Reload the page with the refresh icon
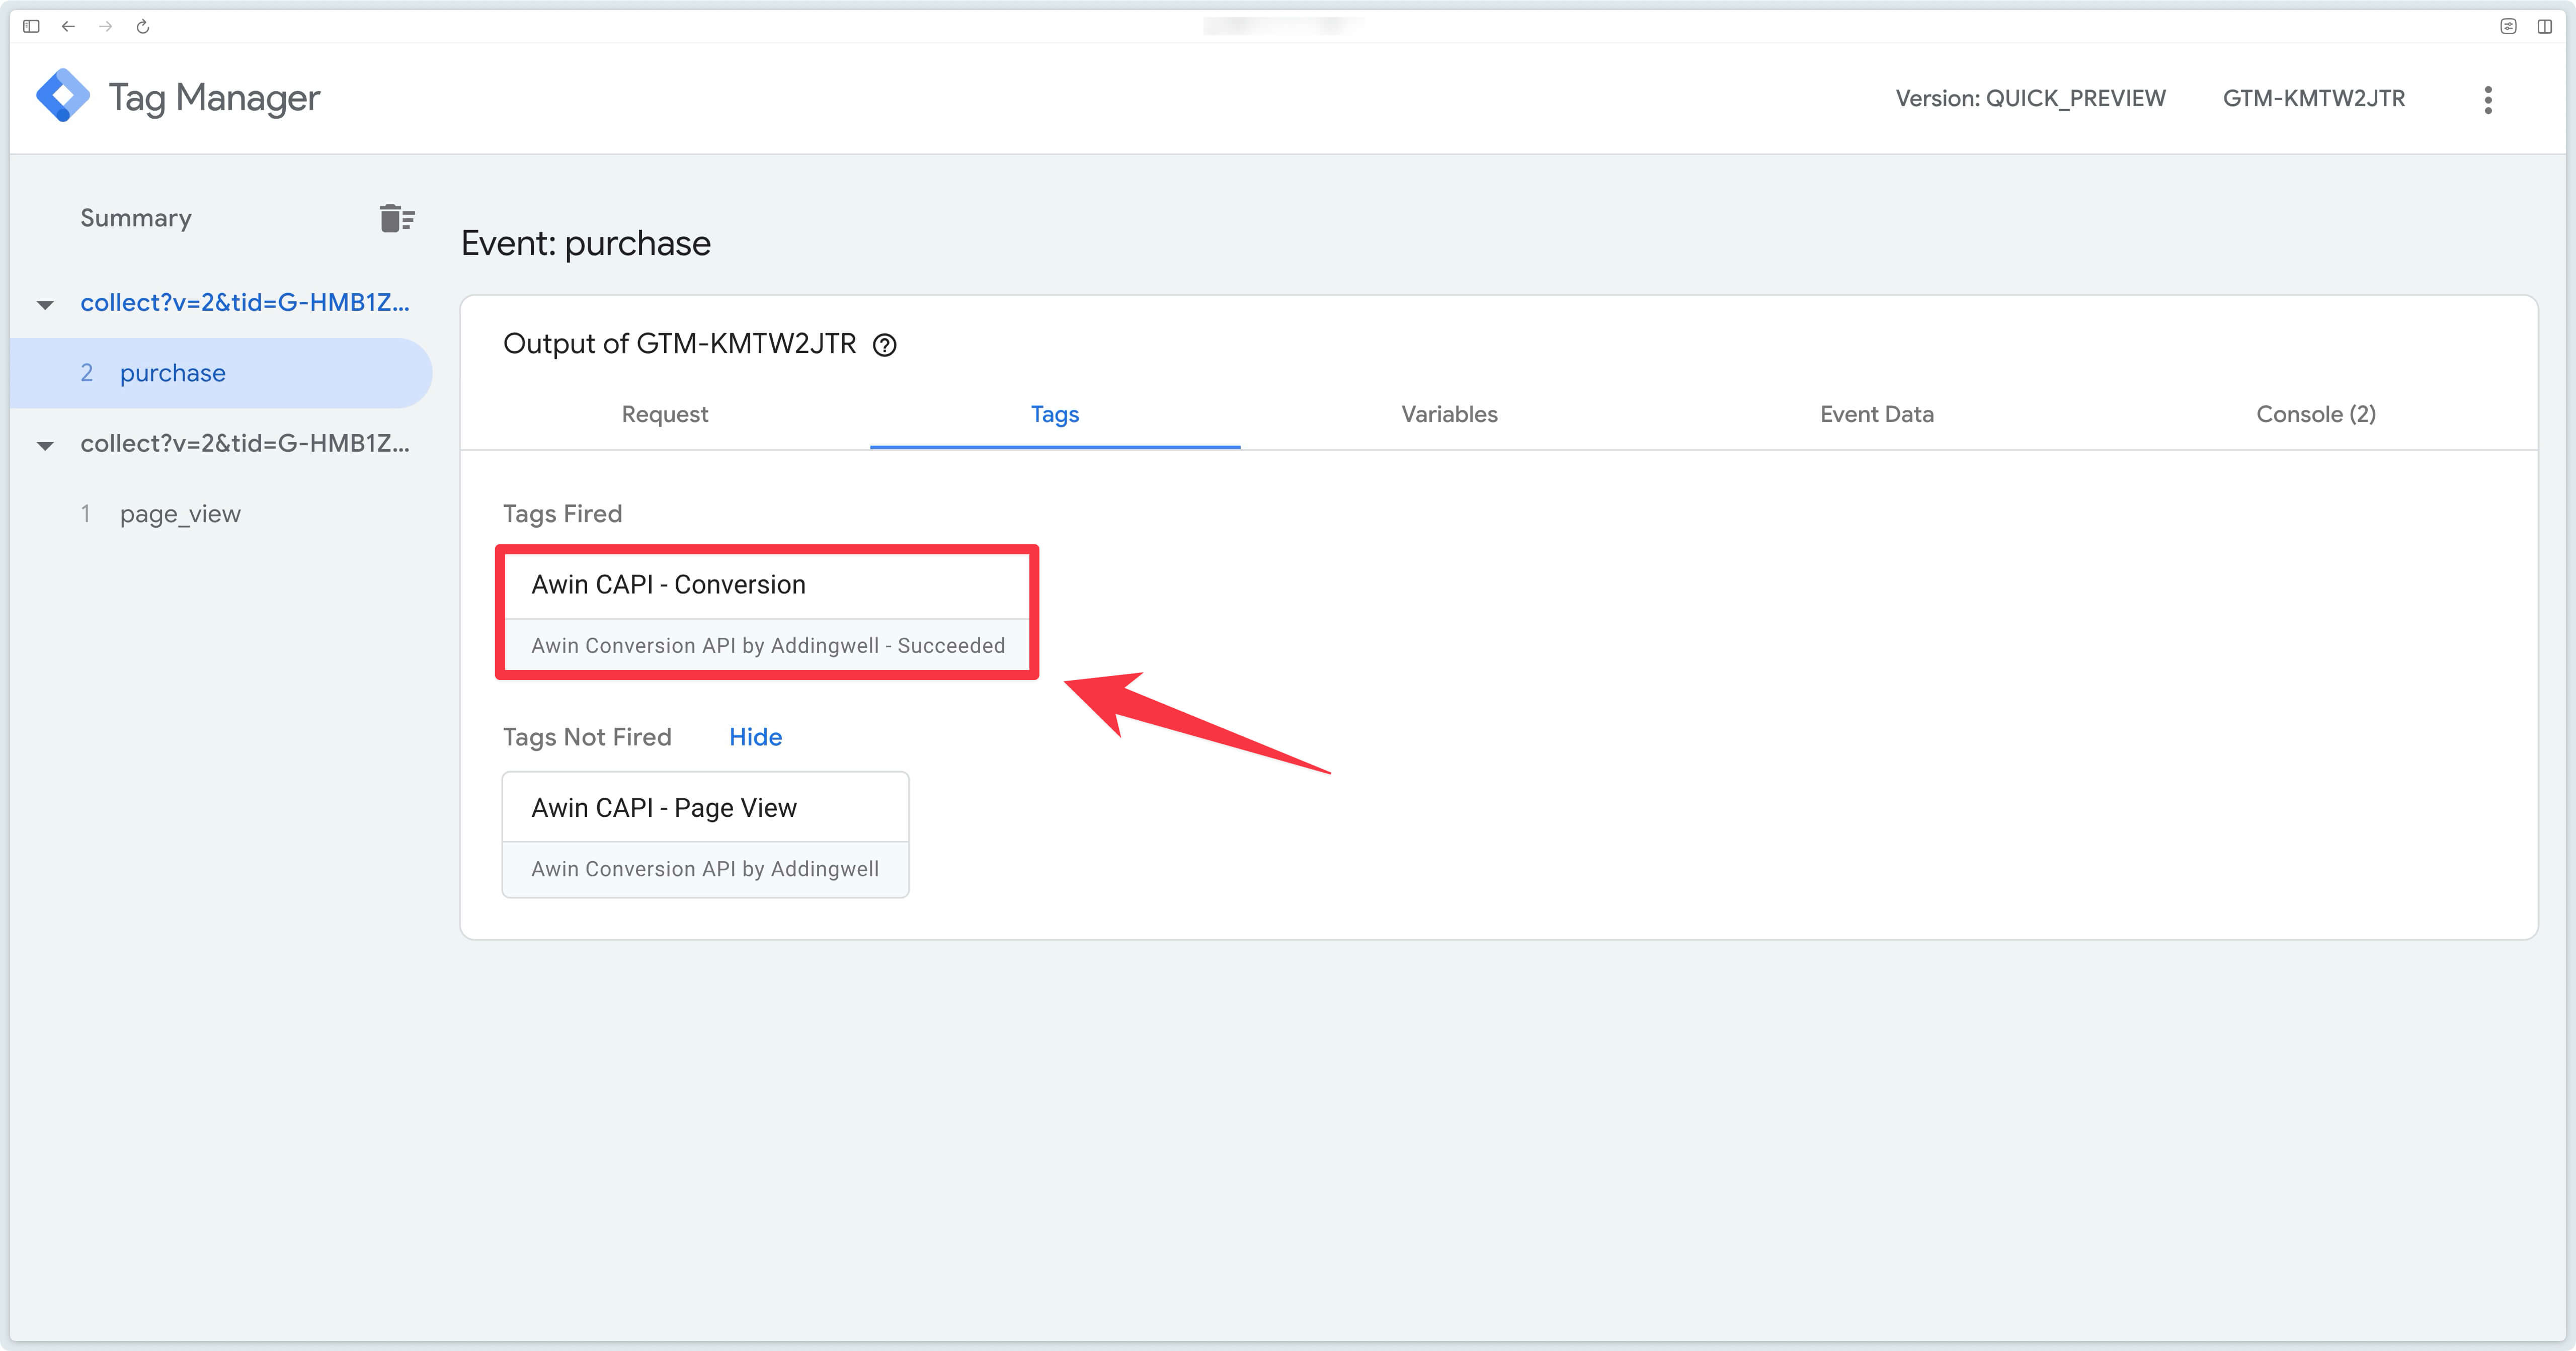The height and width of the screenshot is (1351, 2576). pos(143,26)
